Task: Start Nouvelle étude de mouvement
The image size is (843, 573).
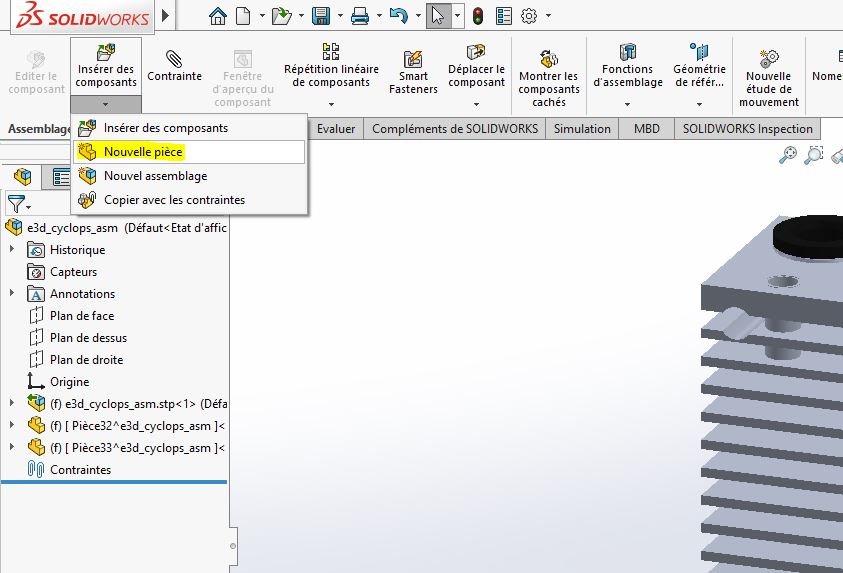Action: 769,78
